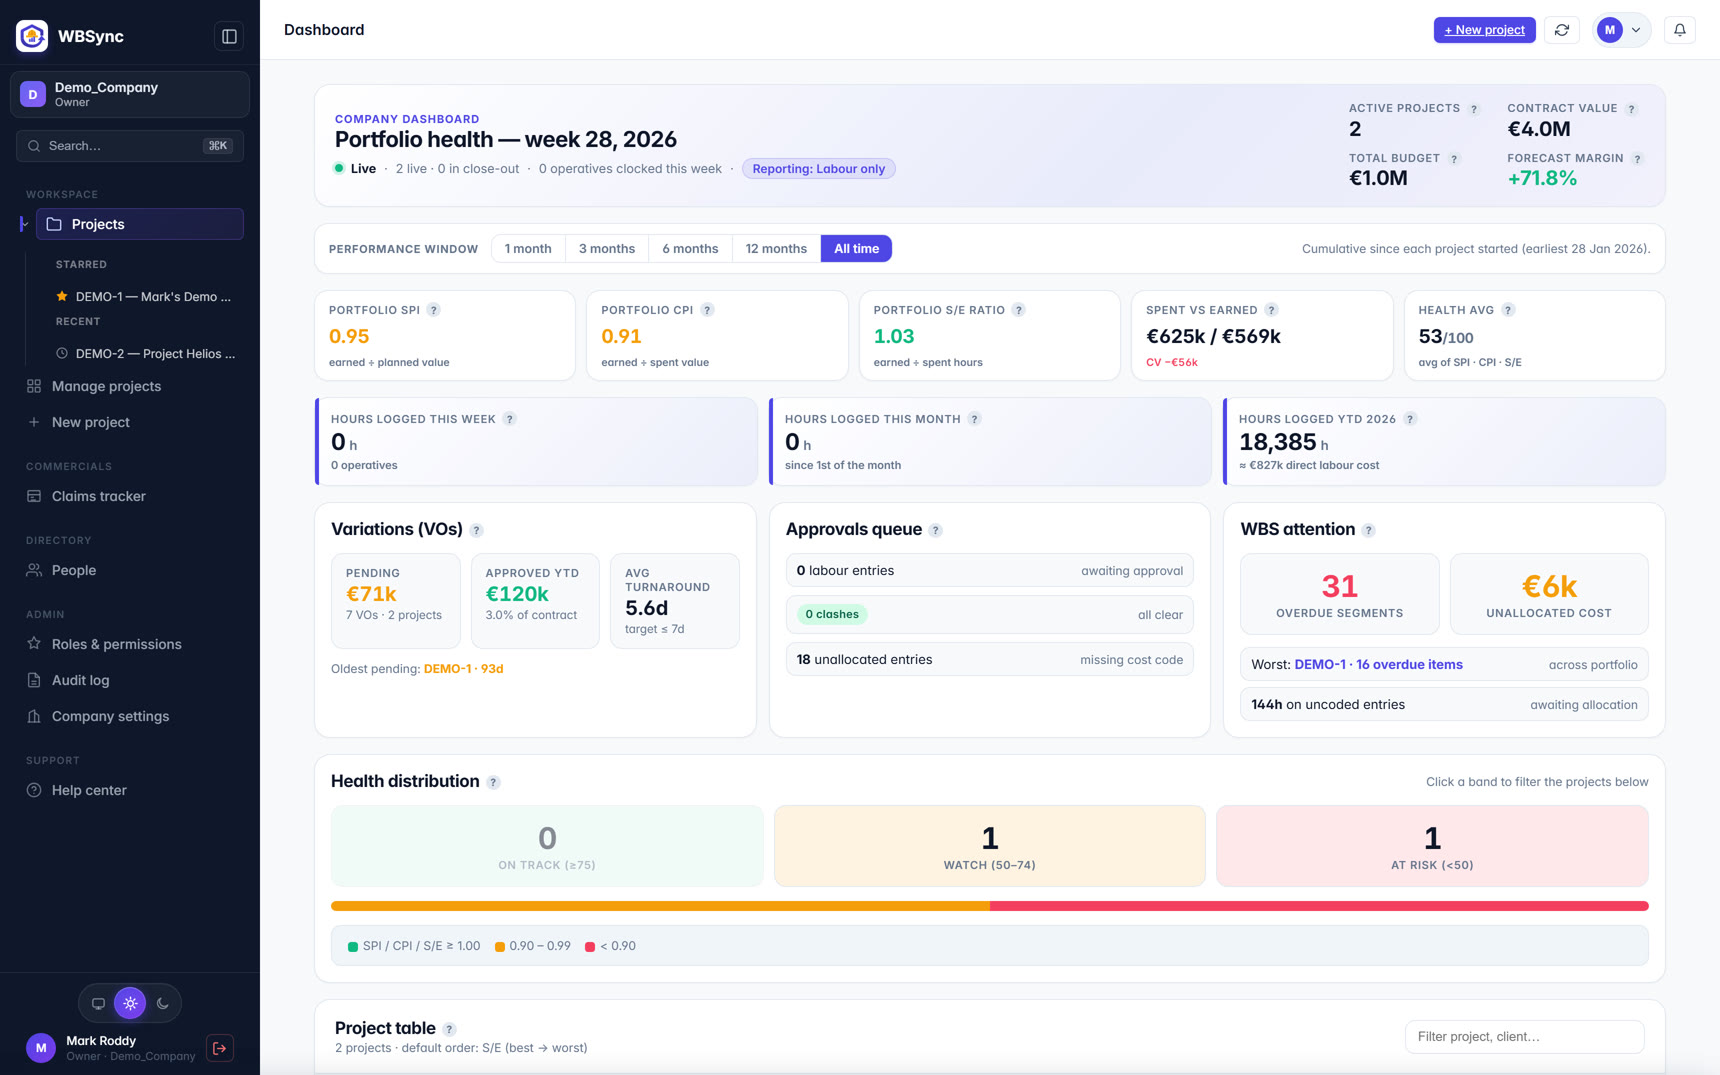Click the Projects folder icon
This screenshot has height=1075, width=1720.
tap(54, 224)
